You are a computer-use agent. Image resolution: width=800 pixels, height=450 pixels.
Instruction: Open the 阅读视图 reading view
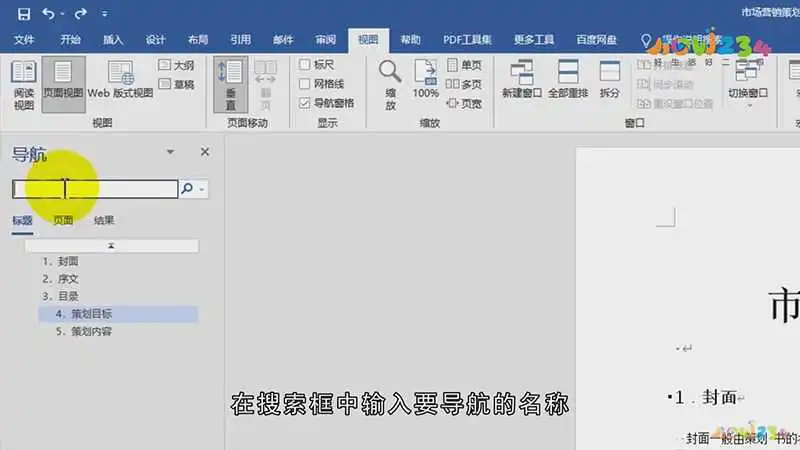(x=23, y=83)
